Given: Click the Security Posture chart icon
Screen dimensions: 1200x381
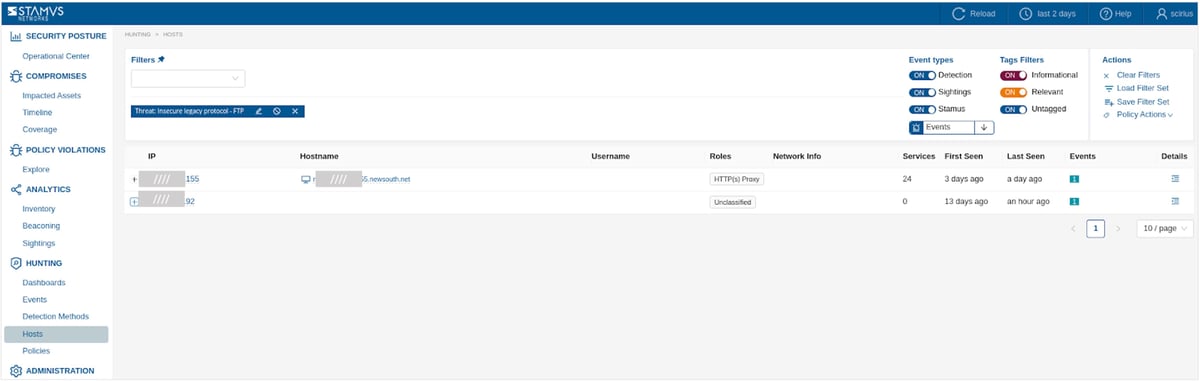Looking at the screenshot, I should click(15, 36).
